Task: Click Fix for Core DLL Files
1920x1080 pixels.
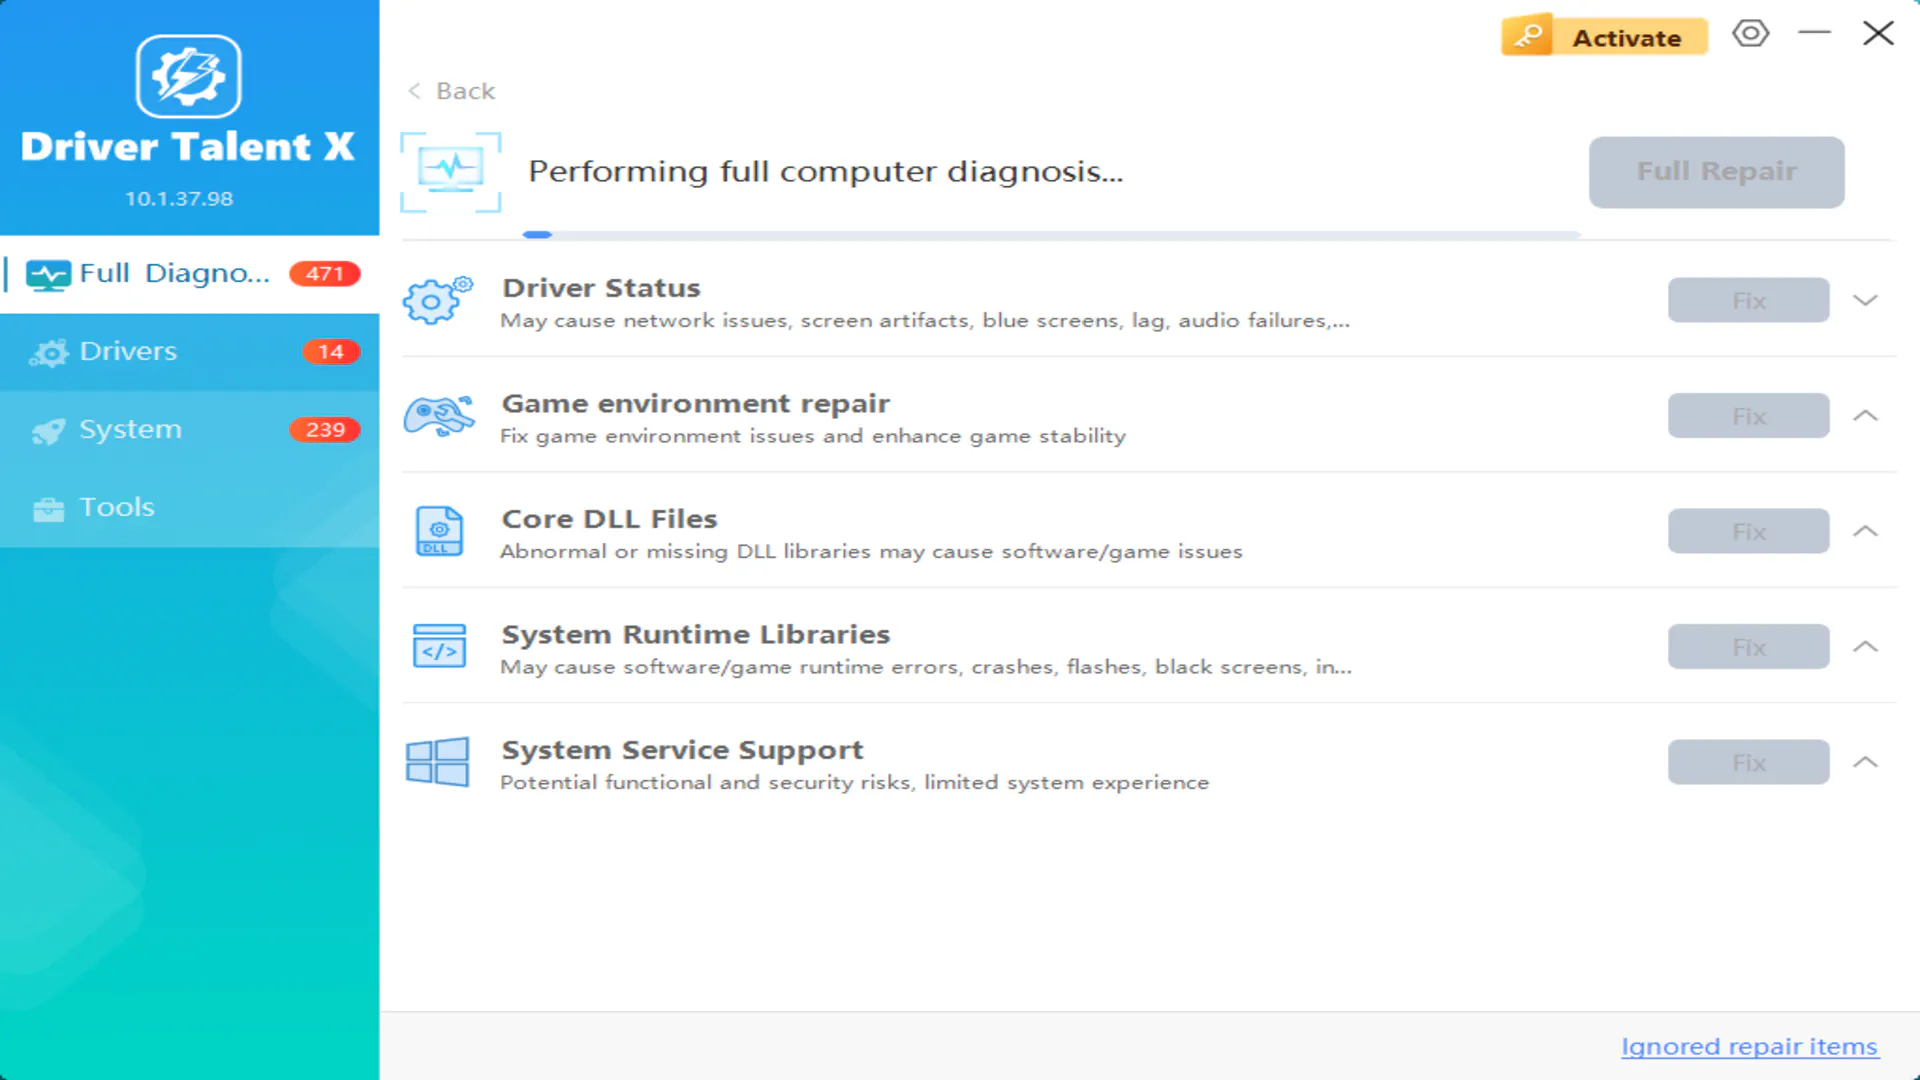Action: pos(1748,531)
